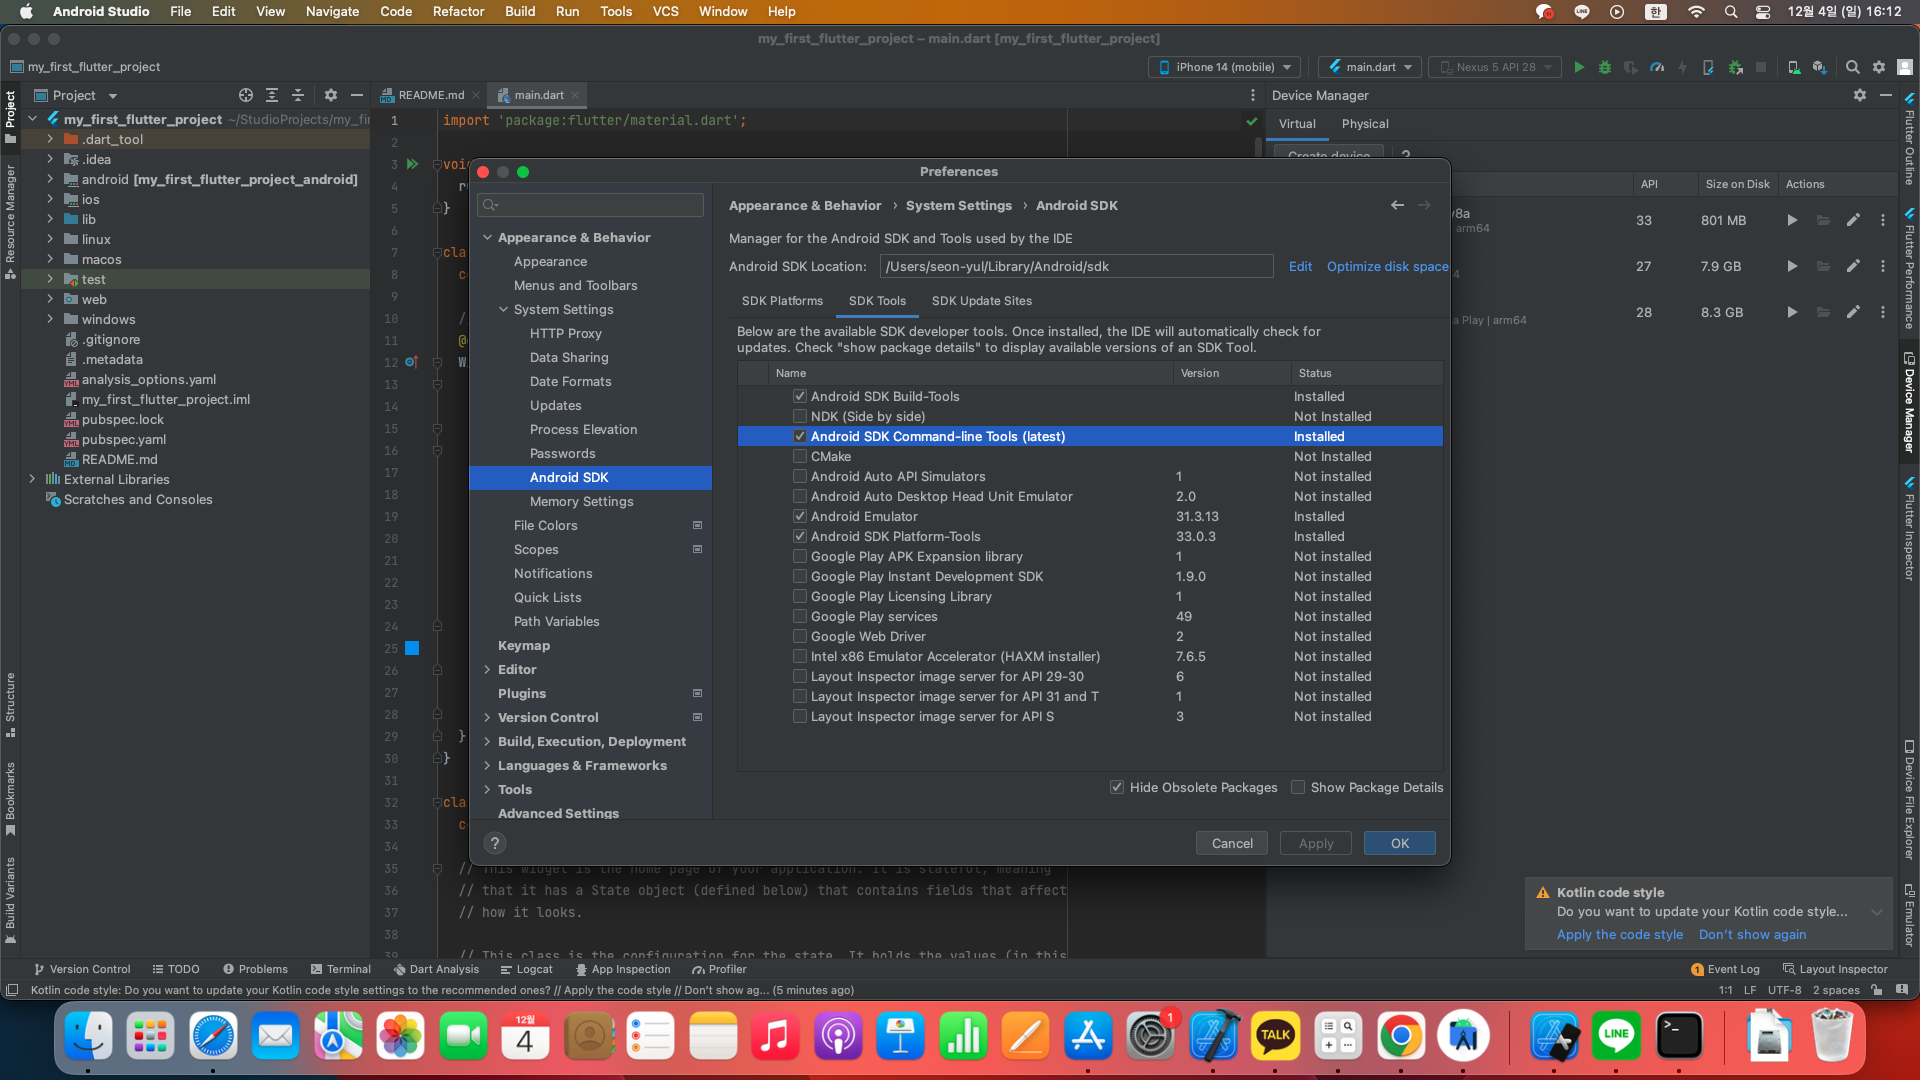Click inside the Android SDK Location field

(1075, 266)
